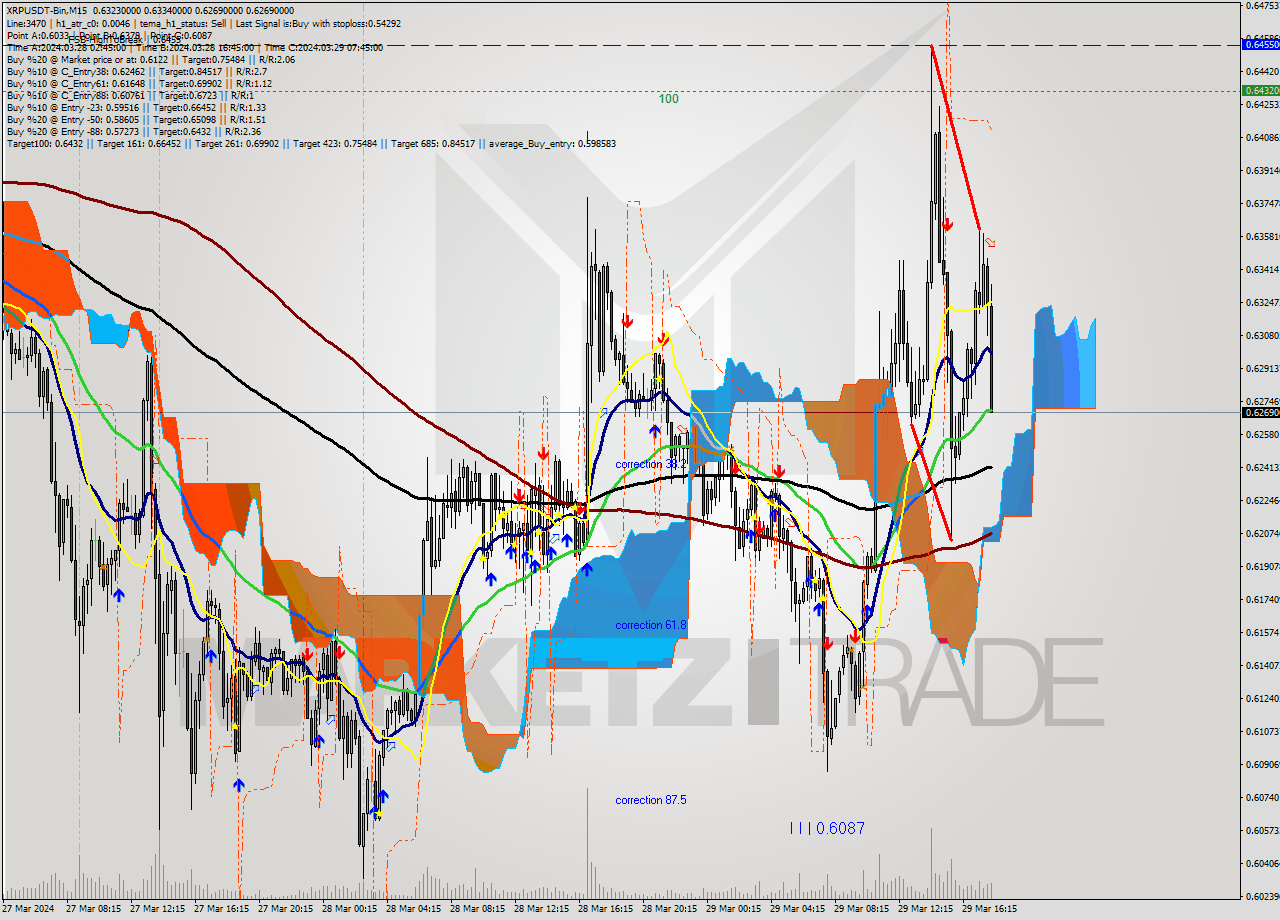Click the '29 Mar 04:15' time label

click(x=797, y=909)
